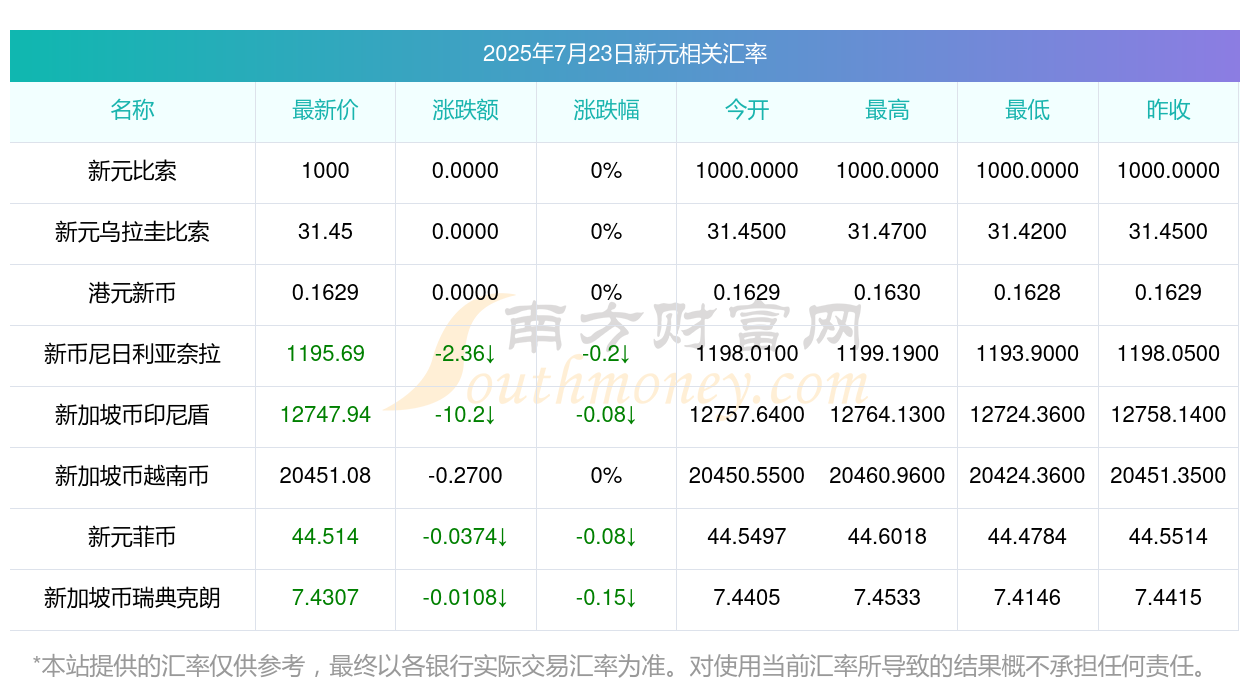This screenshot has width=1250, height=698.
Task: Click the 新元比索 row name
Action: 132,171
